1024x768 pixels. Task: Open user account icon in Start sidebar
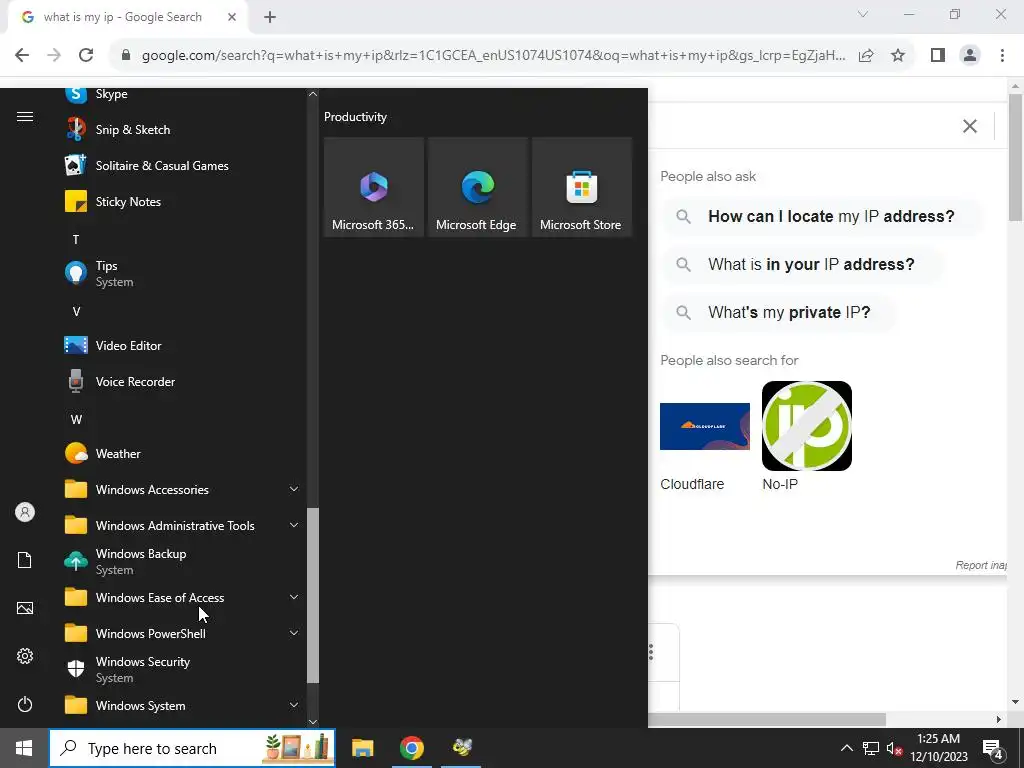tap(25, 513)
